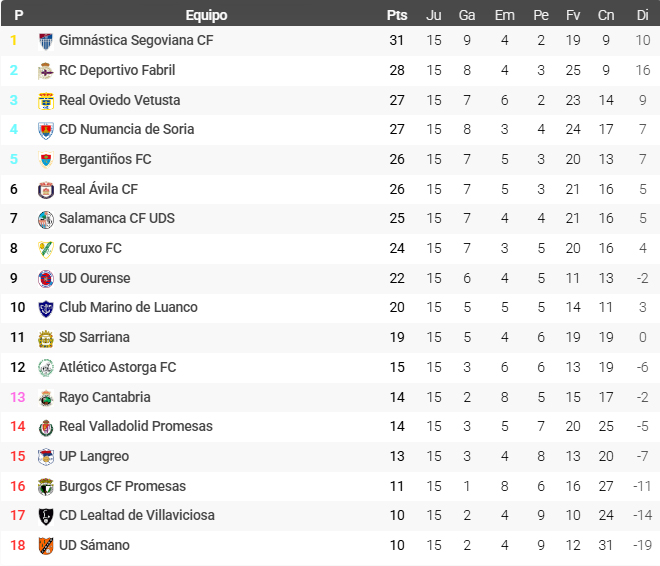
Task: Open CD Lealtad de Villaviciosa team page
Action: [137, 515]
